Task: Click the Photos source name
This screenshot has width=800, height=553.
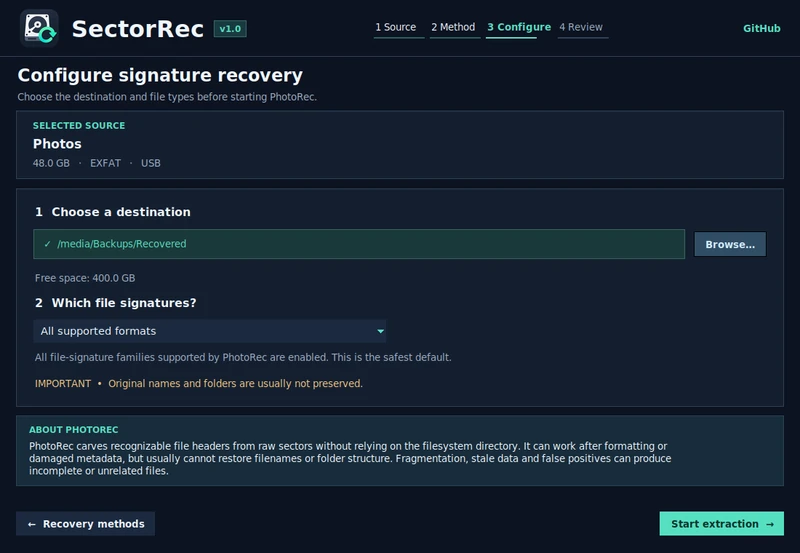Action: click(x=57, y=144)
